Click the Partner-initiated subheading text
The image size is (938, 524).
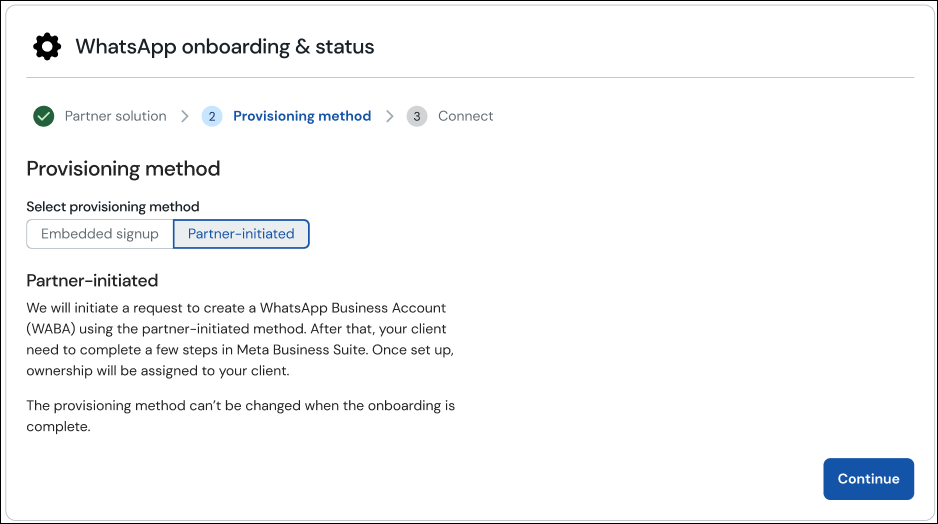coord(92,280)
